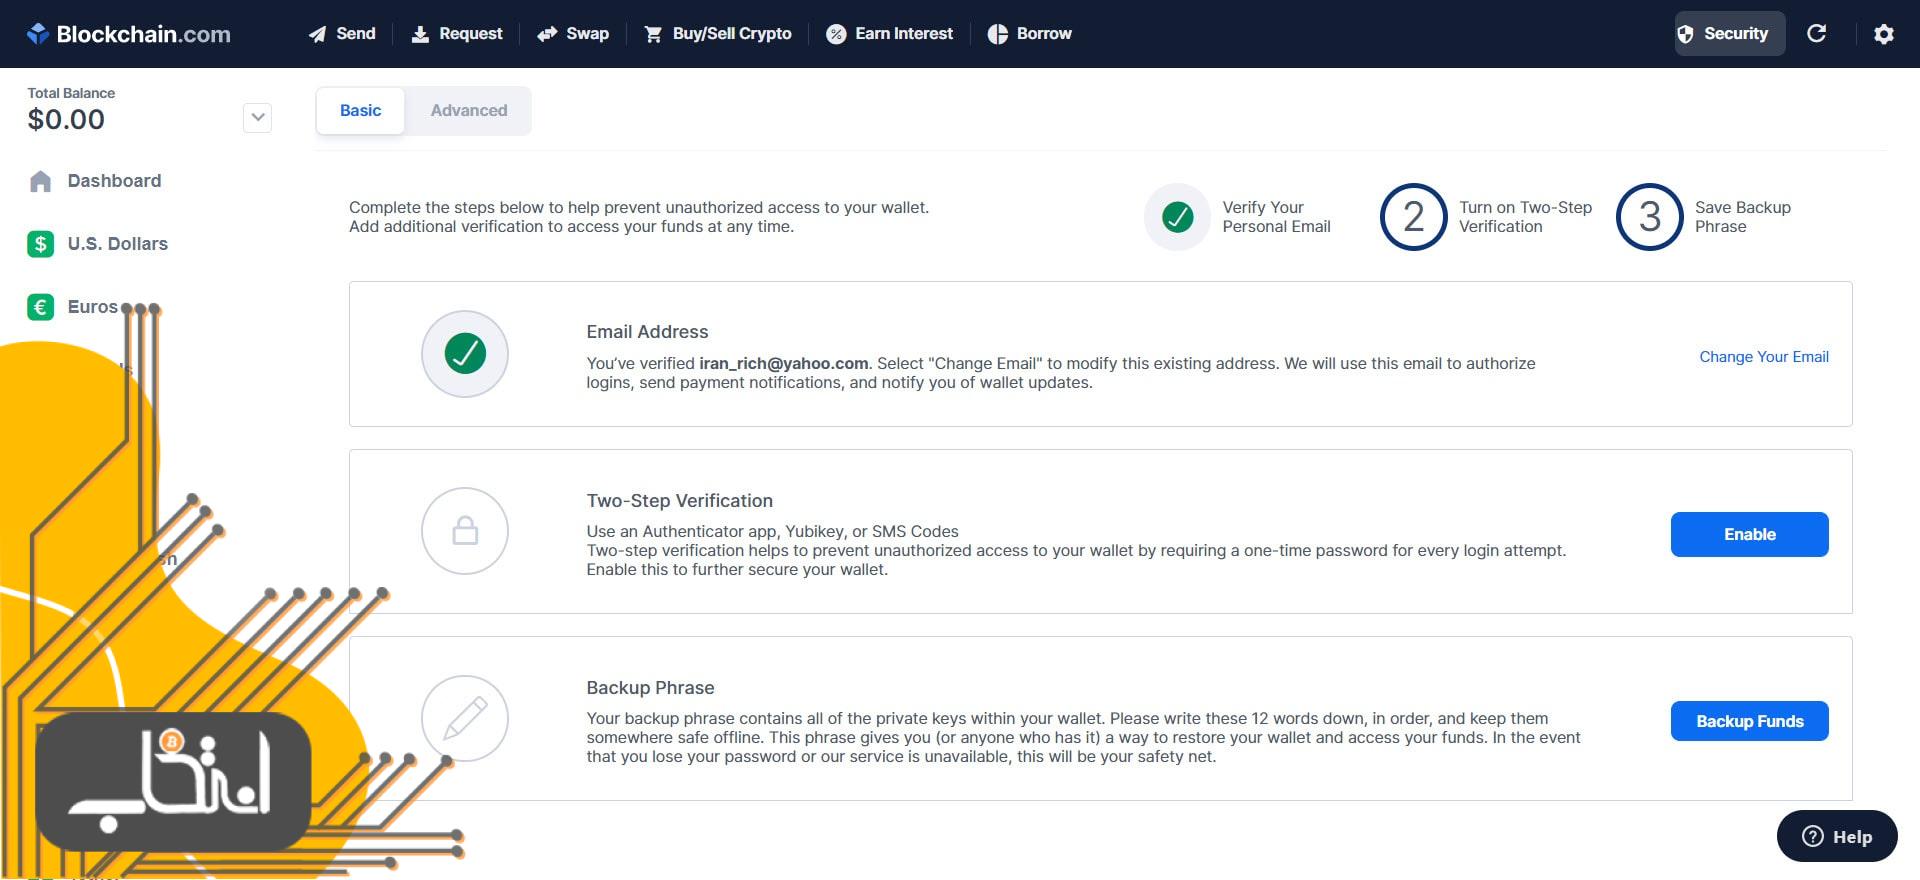Image resolution: width=1920 pixels, height=880 pixels.
Task: Click the Send paper-plane icon
Action: 317,34
